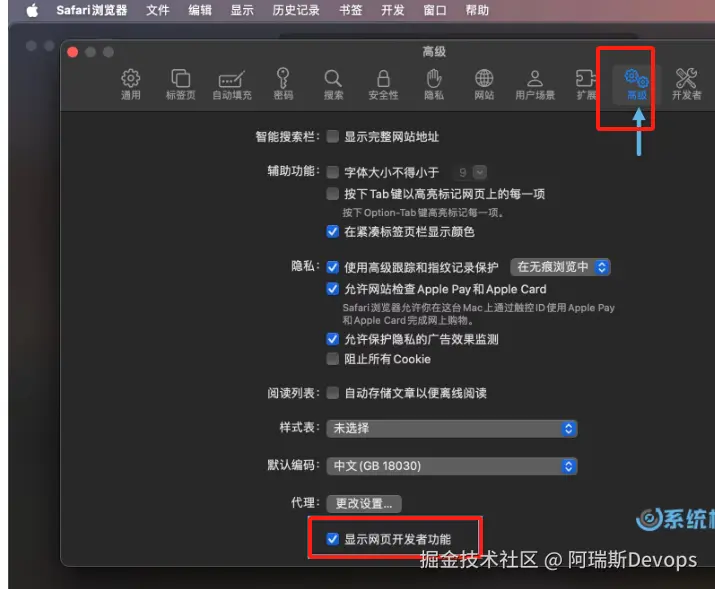Viewport: 715px width, 589px height.
Task: Open the 开发者 (Developer) tools tab
Action: (x=686, y=84)
